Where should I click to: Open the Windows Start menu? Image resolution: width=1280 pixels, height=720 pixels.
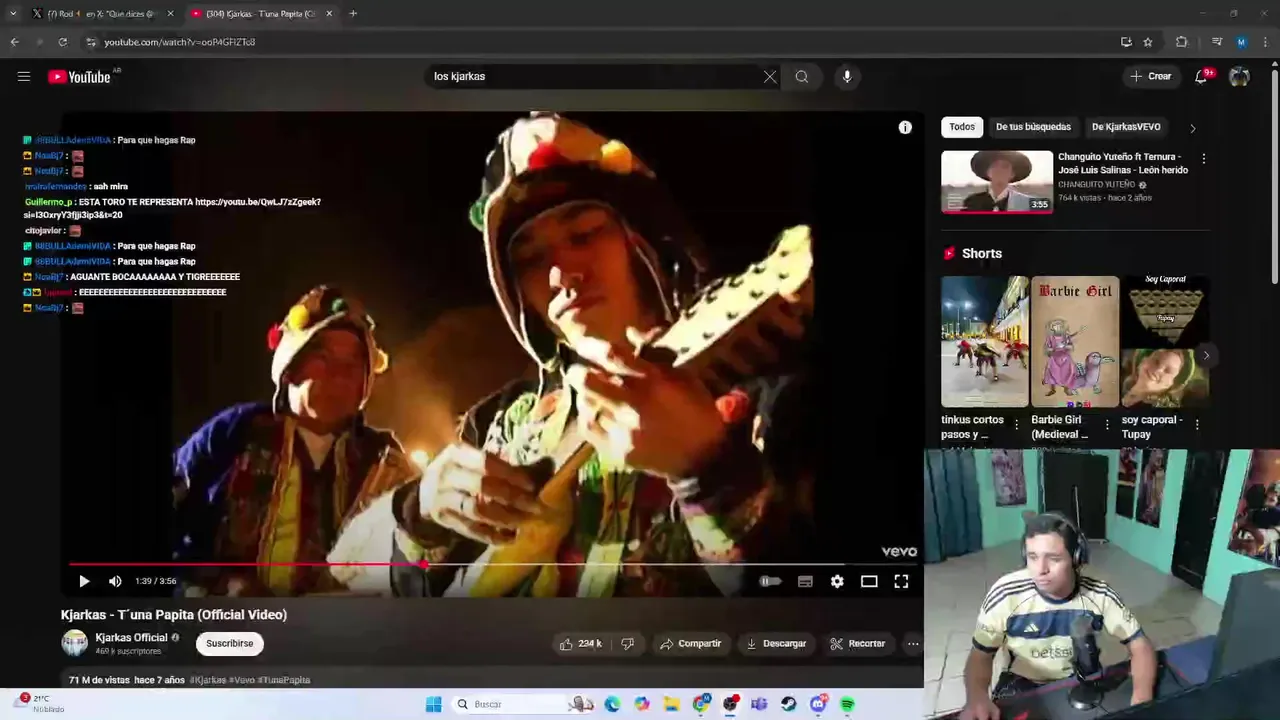point(433,704)
